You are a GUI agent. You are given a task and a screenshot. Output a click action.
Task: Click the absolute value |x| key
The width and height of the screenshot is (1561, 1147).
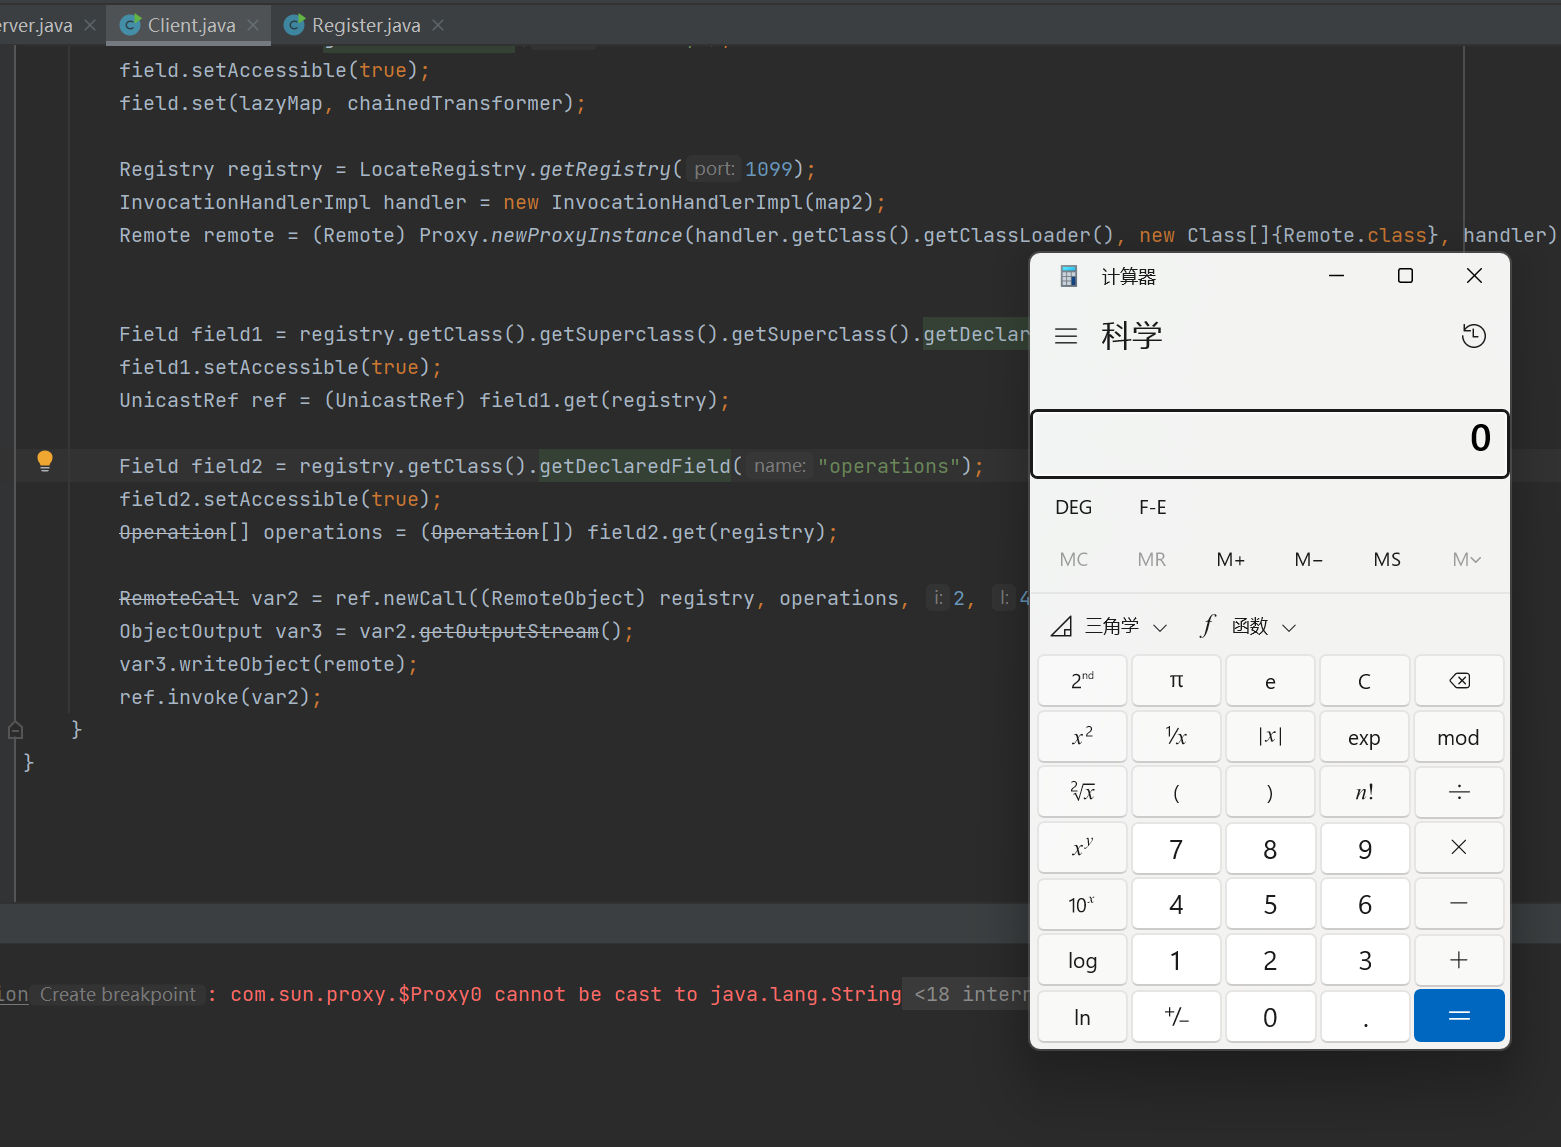pyautogui.click(x=1270, y=737)
